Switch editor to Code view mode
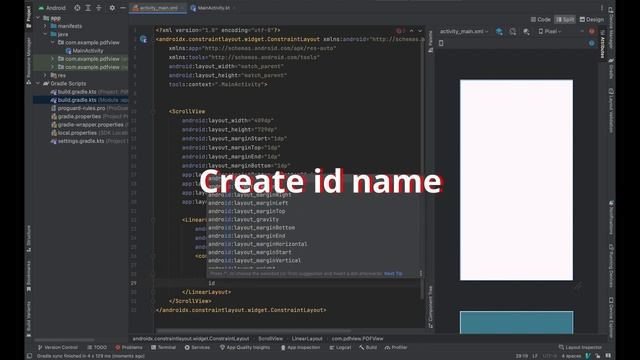 pos(541,19)
